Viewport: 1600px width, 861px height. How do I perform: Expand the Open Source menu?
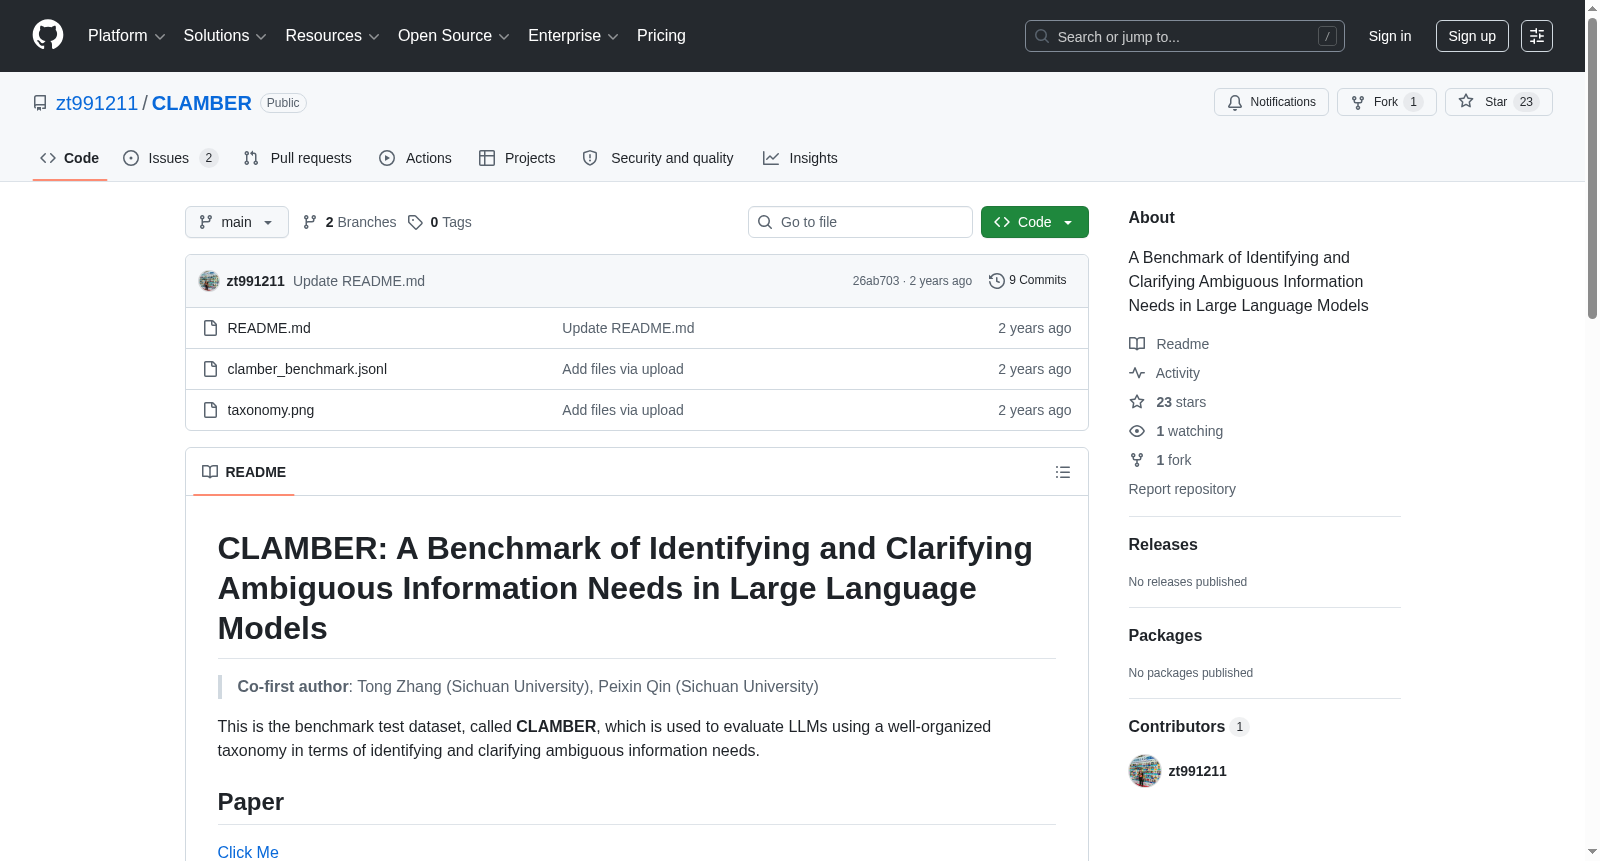point(454,36)
